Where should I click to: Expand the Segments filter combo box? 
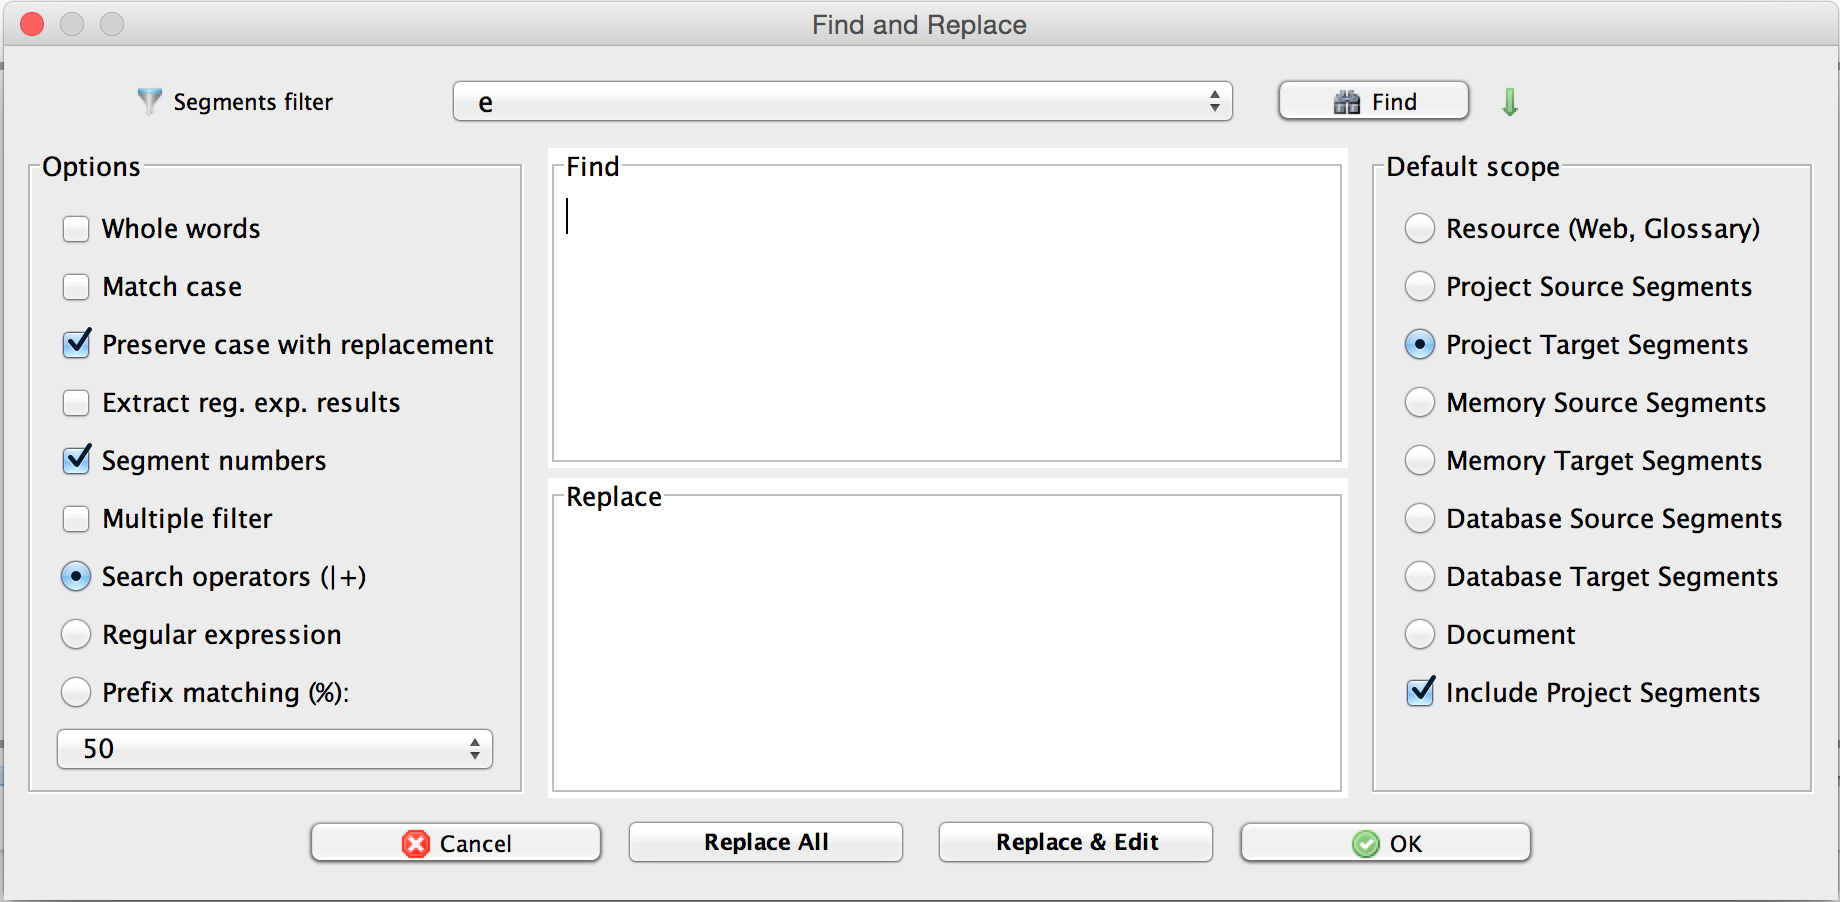pyautogui.click(x=1214, y=102)
